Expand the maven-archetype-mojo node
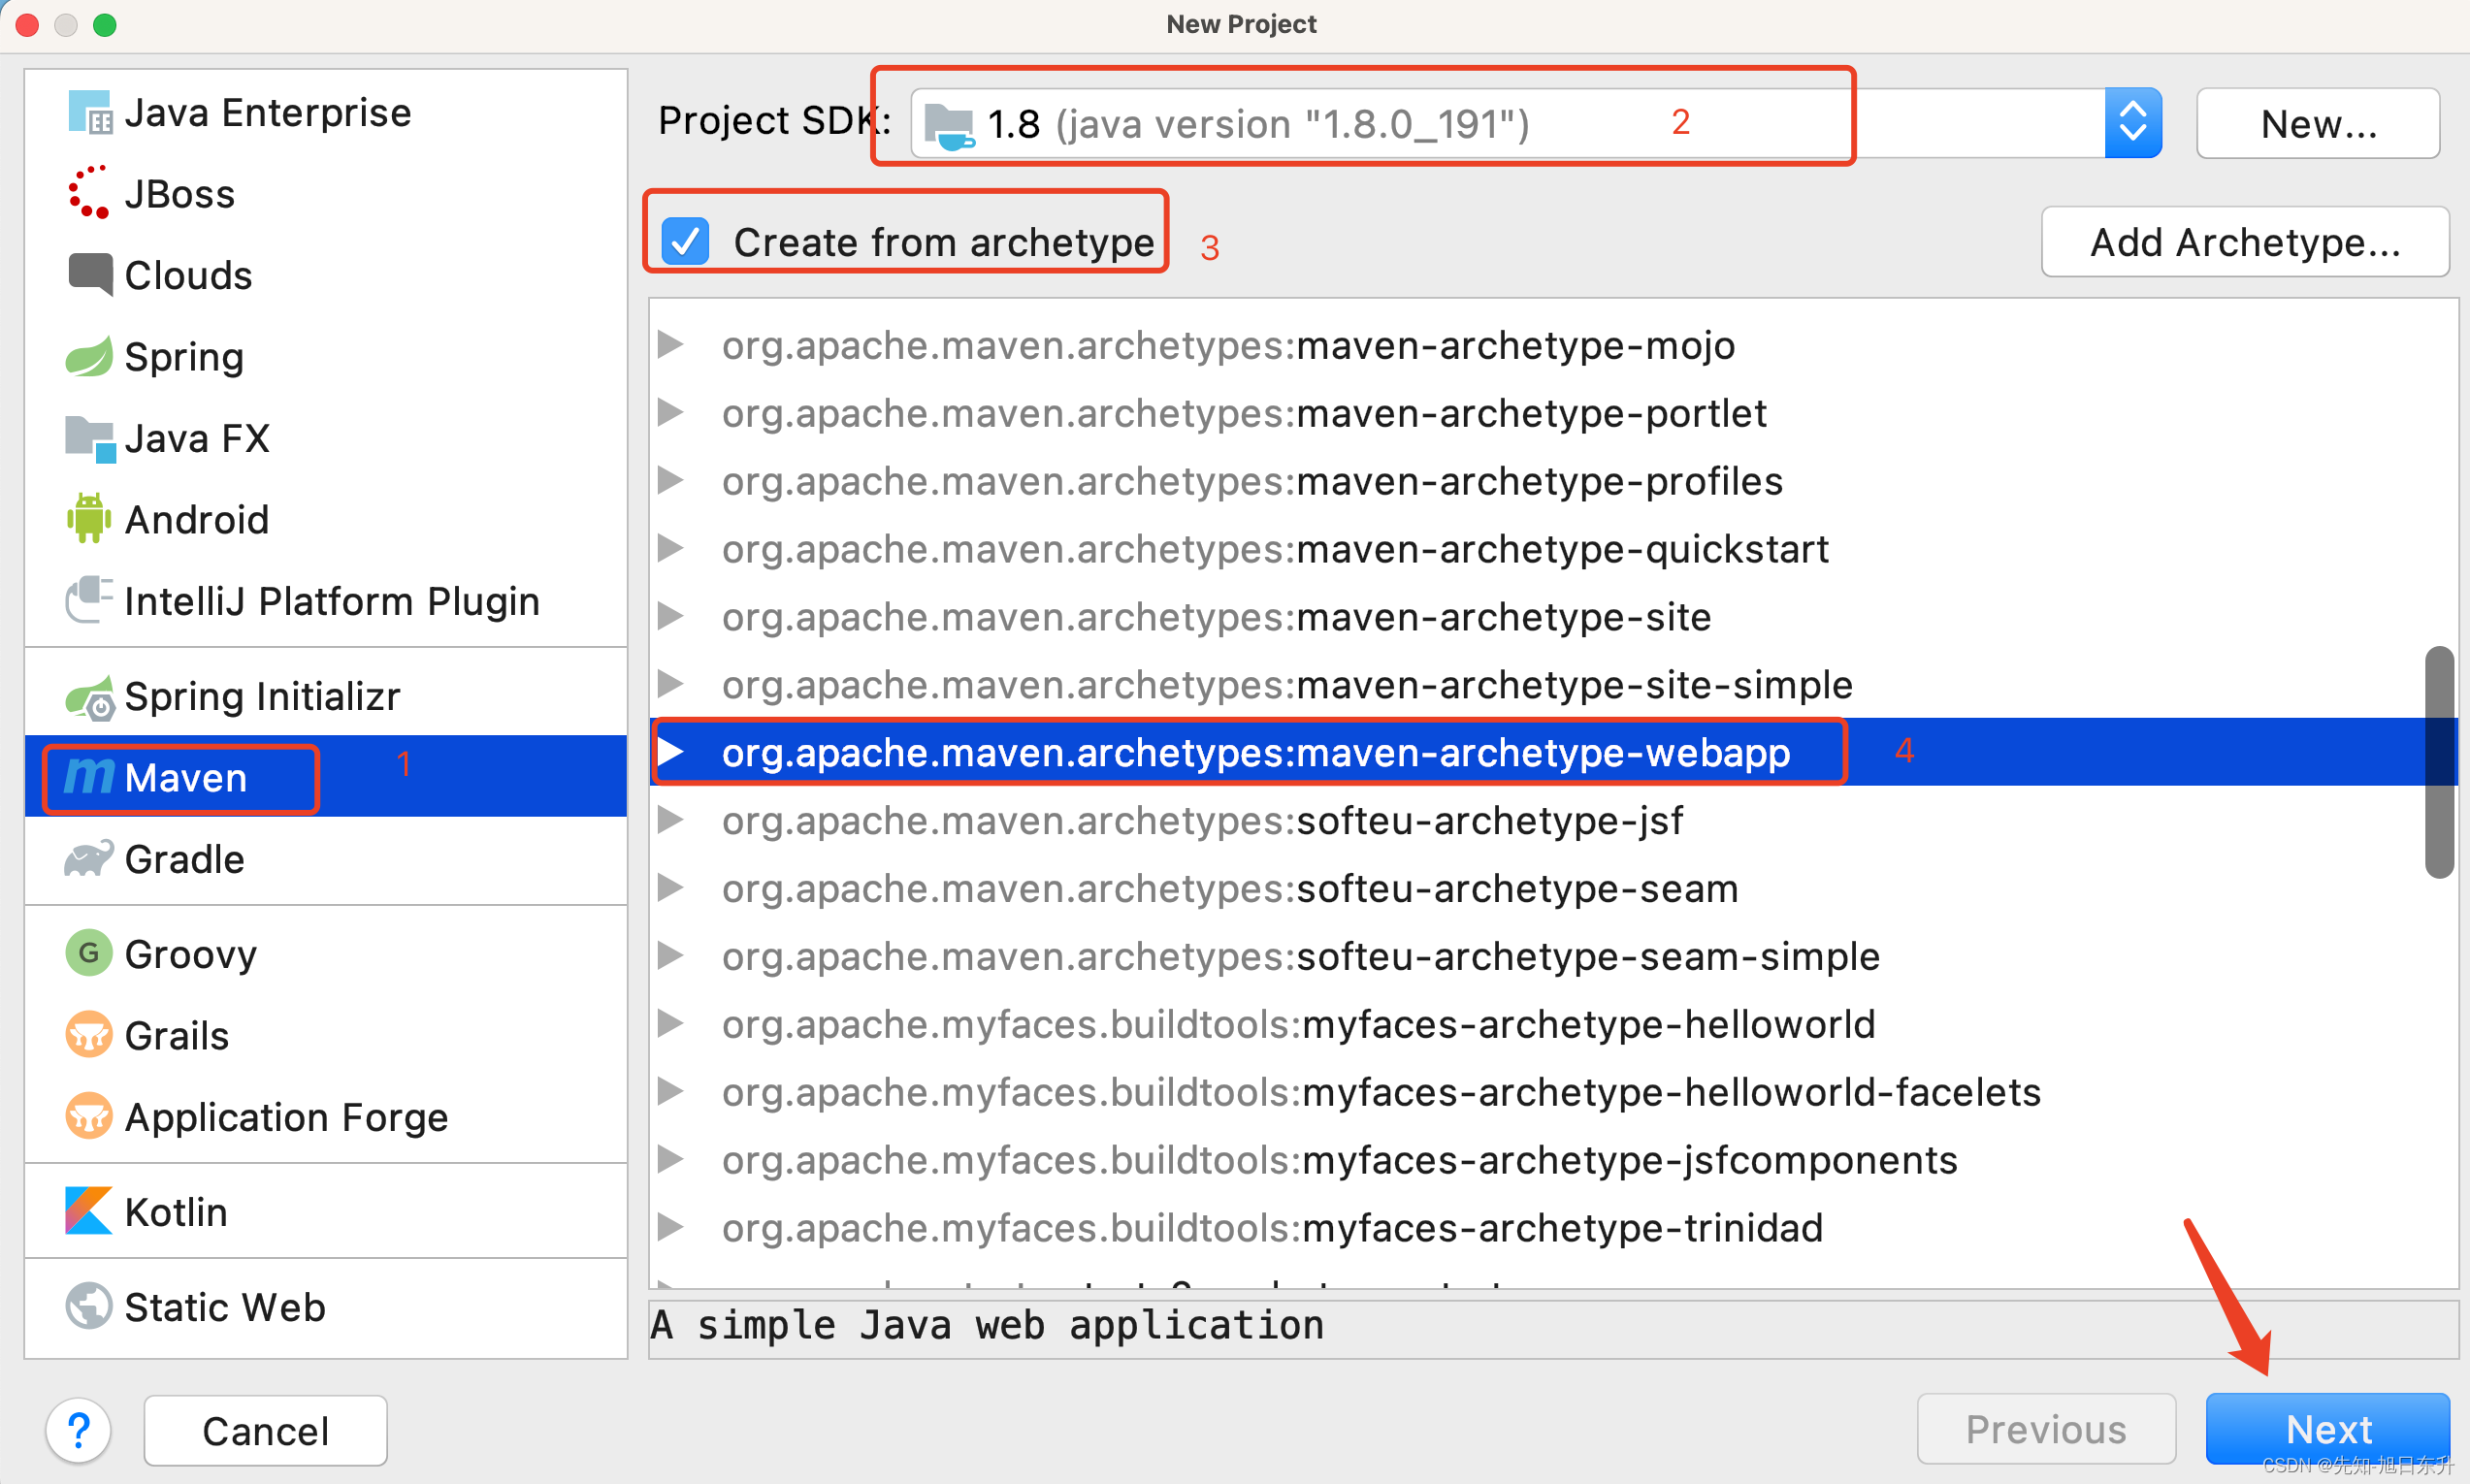 tap(671, 345)
